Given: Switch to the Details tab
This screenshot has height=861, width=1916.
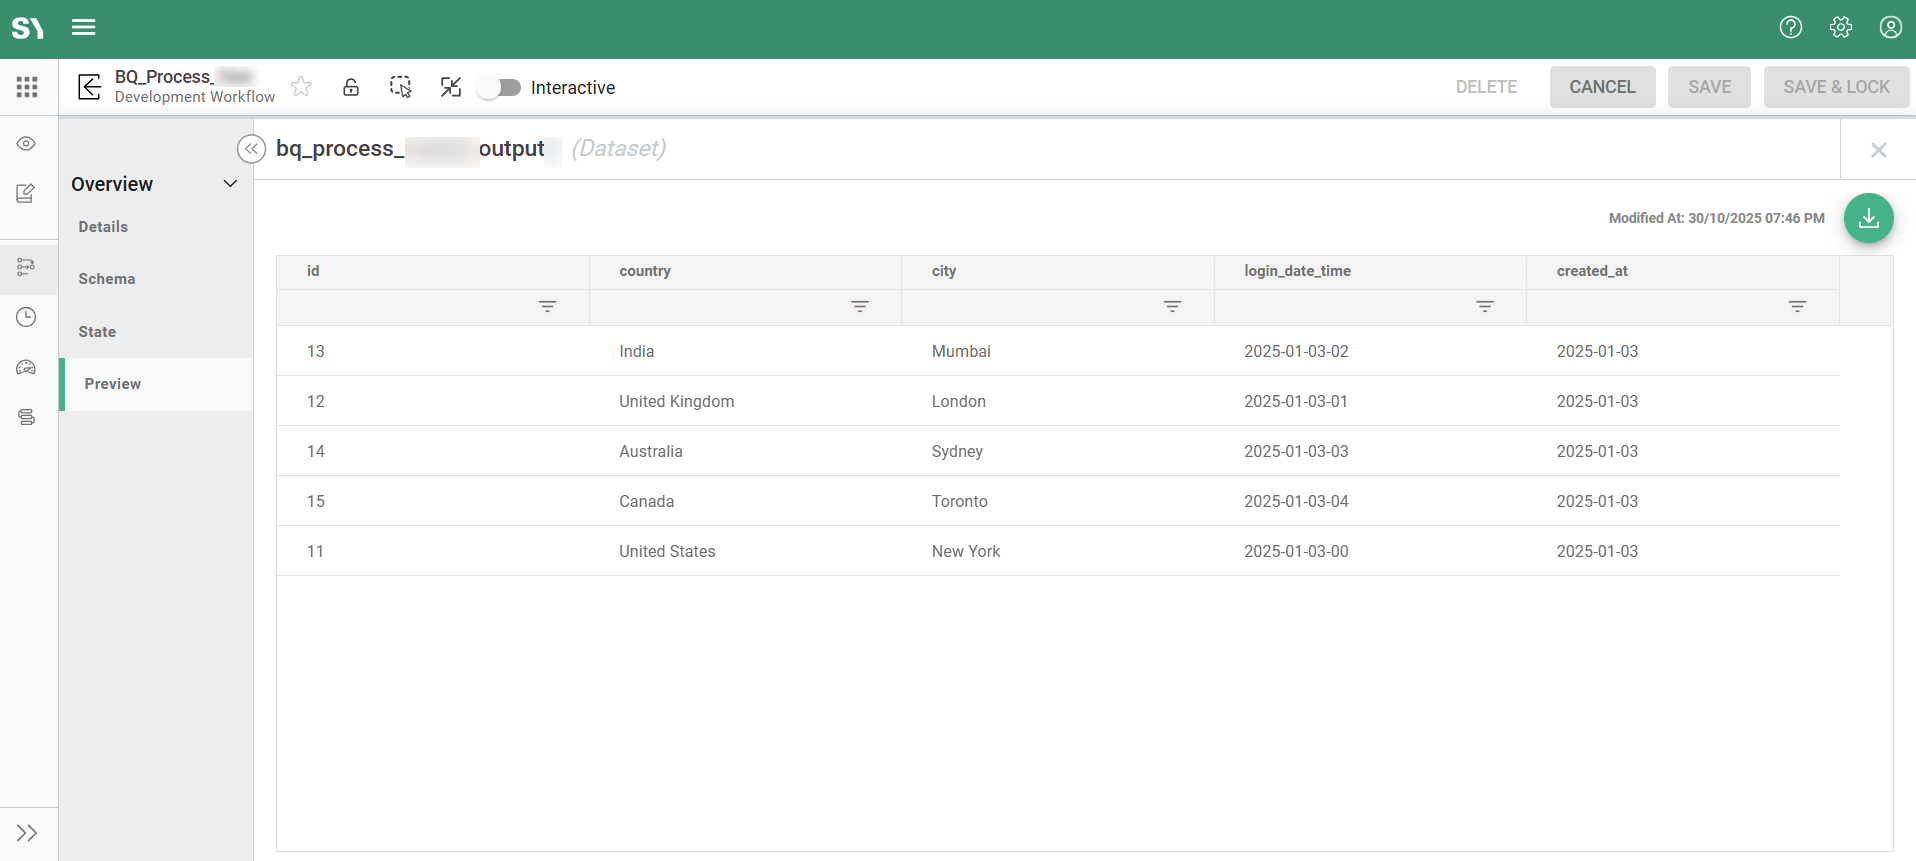Looking at the screenshot, I should (x=103, y=227).
